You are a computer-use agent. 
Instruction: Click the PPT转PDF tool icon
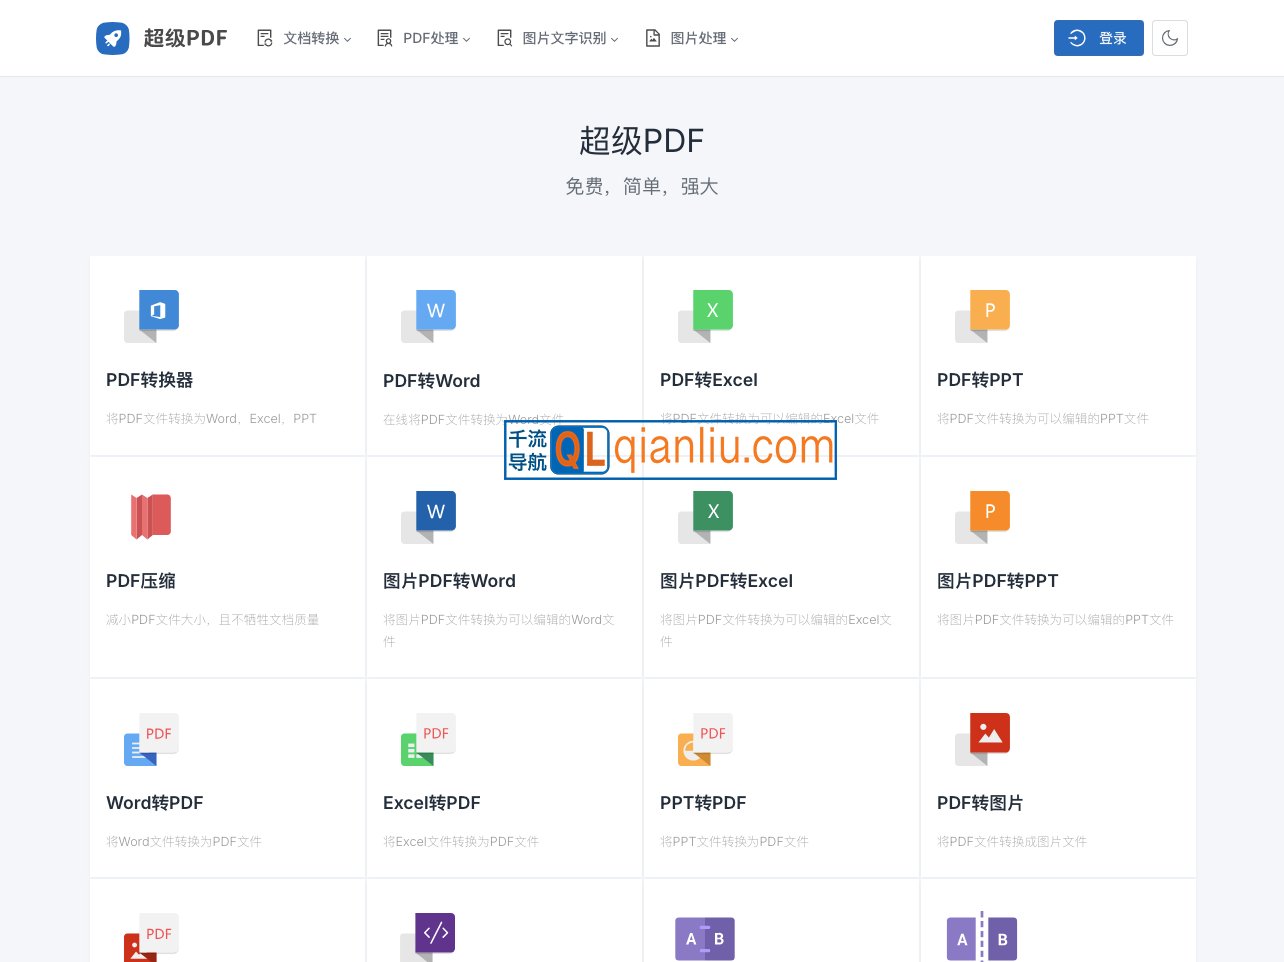point(704,738)
